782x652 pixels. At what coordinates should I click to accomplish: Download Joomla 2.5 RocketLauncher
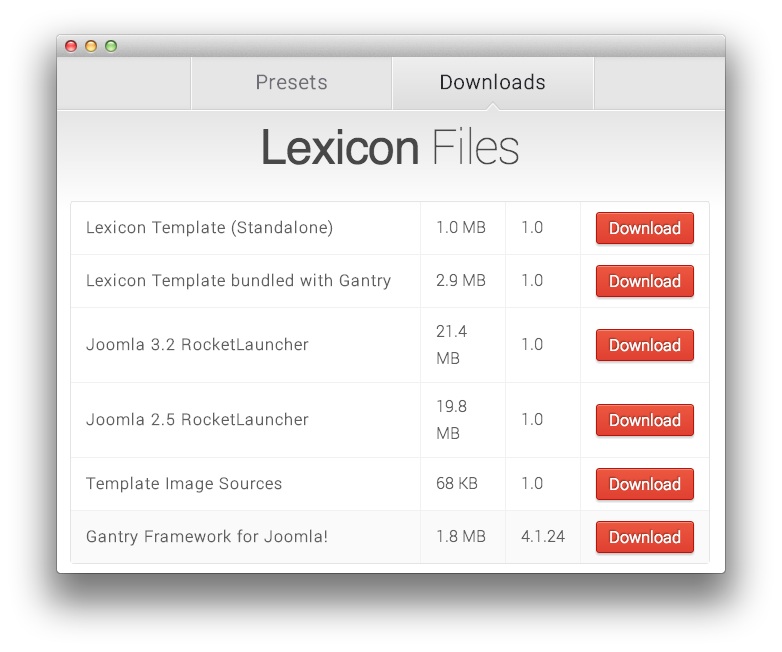click(644, 420)
